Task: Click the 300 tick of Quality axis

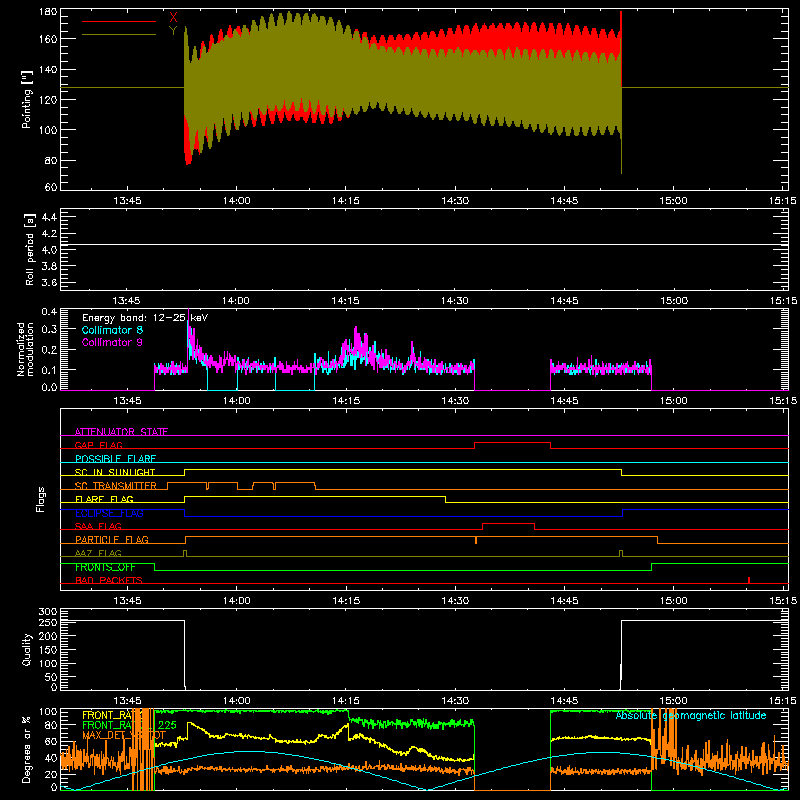Action: [x=47, y=612]
